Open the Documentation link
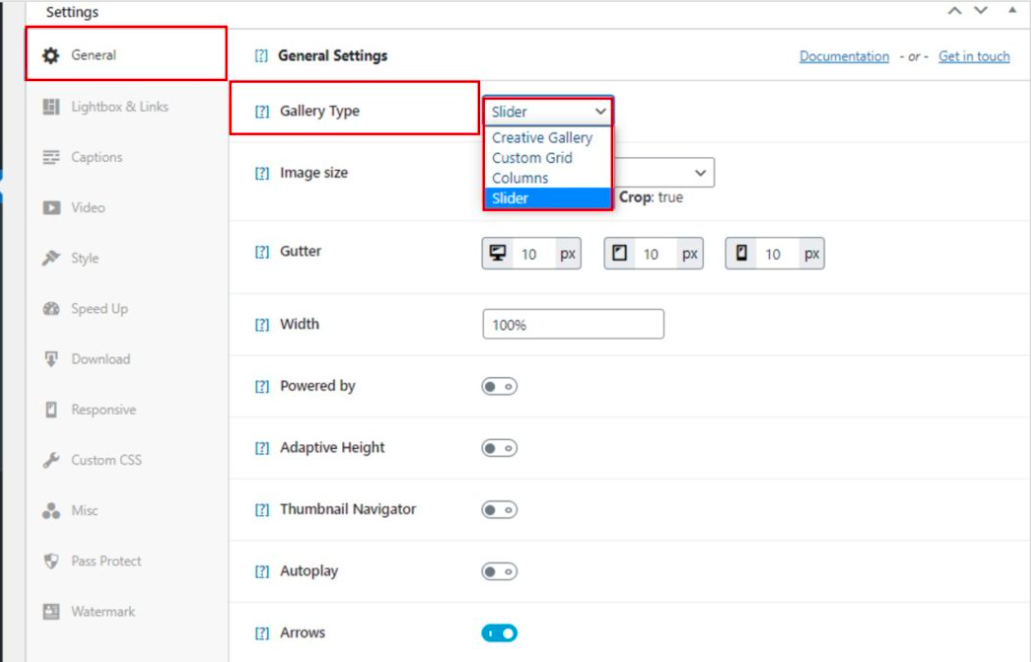Image resolution: width=1031 pixels, height=662 pixels. 844,56
